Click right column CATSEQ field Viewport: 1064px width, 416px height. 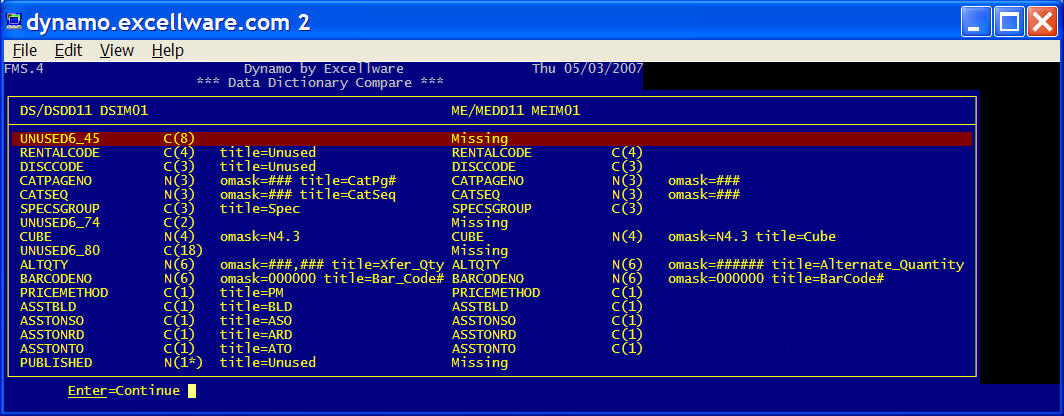[x=476, y=195]
